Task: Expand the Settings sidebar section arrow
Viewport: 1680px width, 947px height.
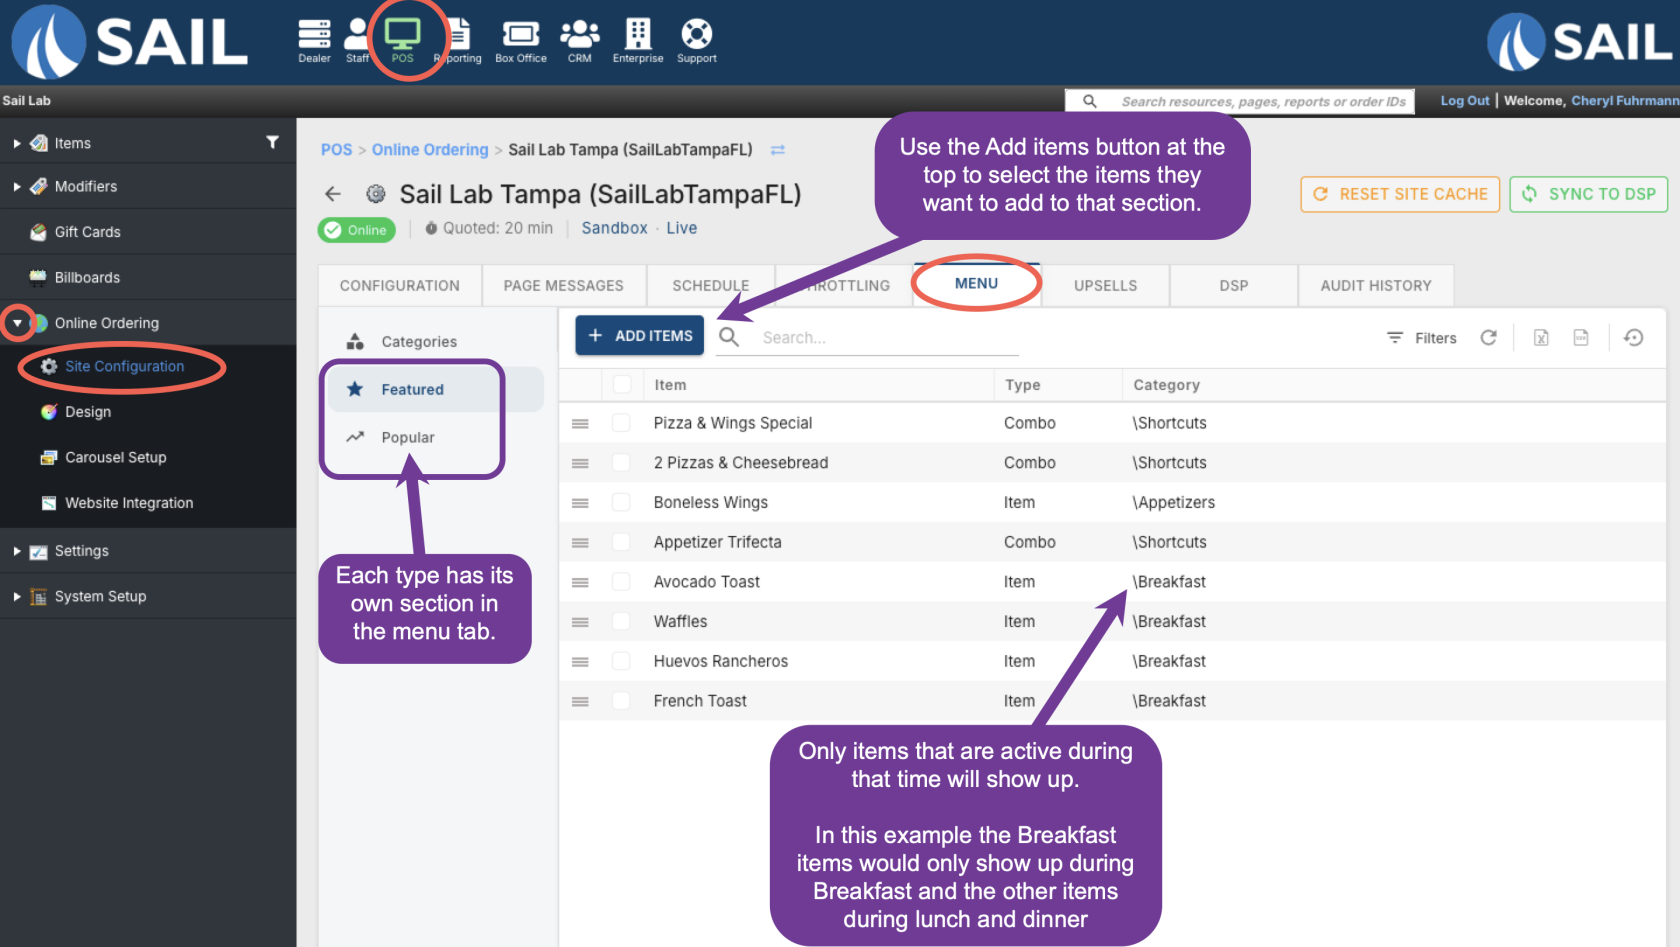Action: click(17, 551)
